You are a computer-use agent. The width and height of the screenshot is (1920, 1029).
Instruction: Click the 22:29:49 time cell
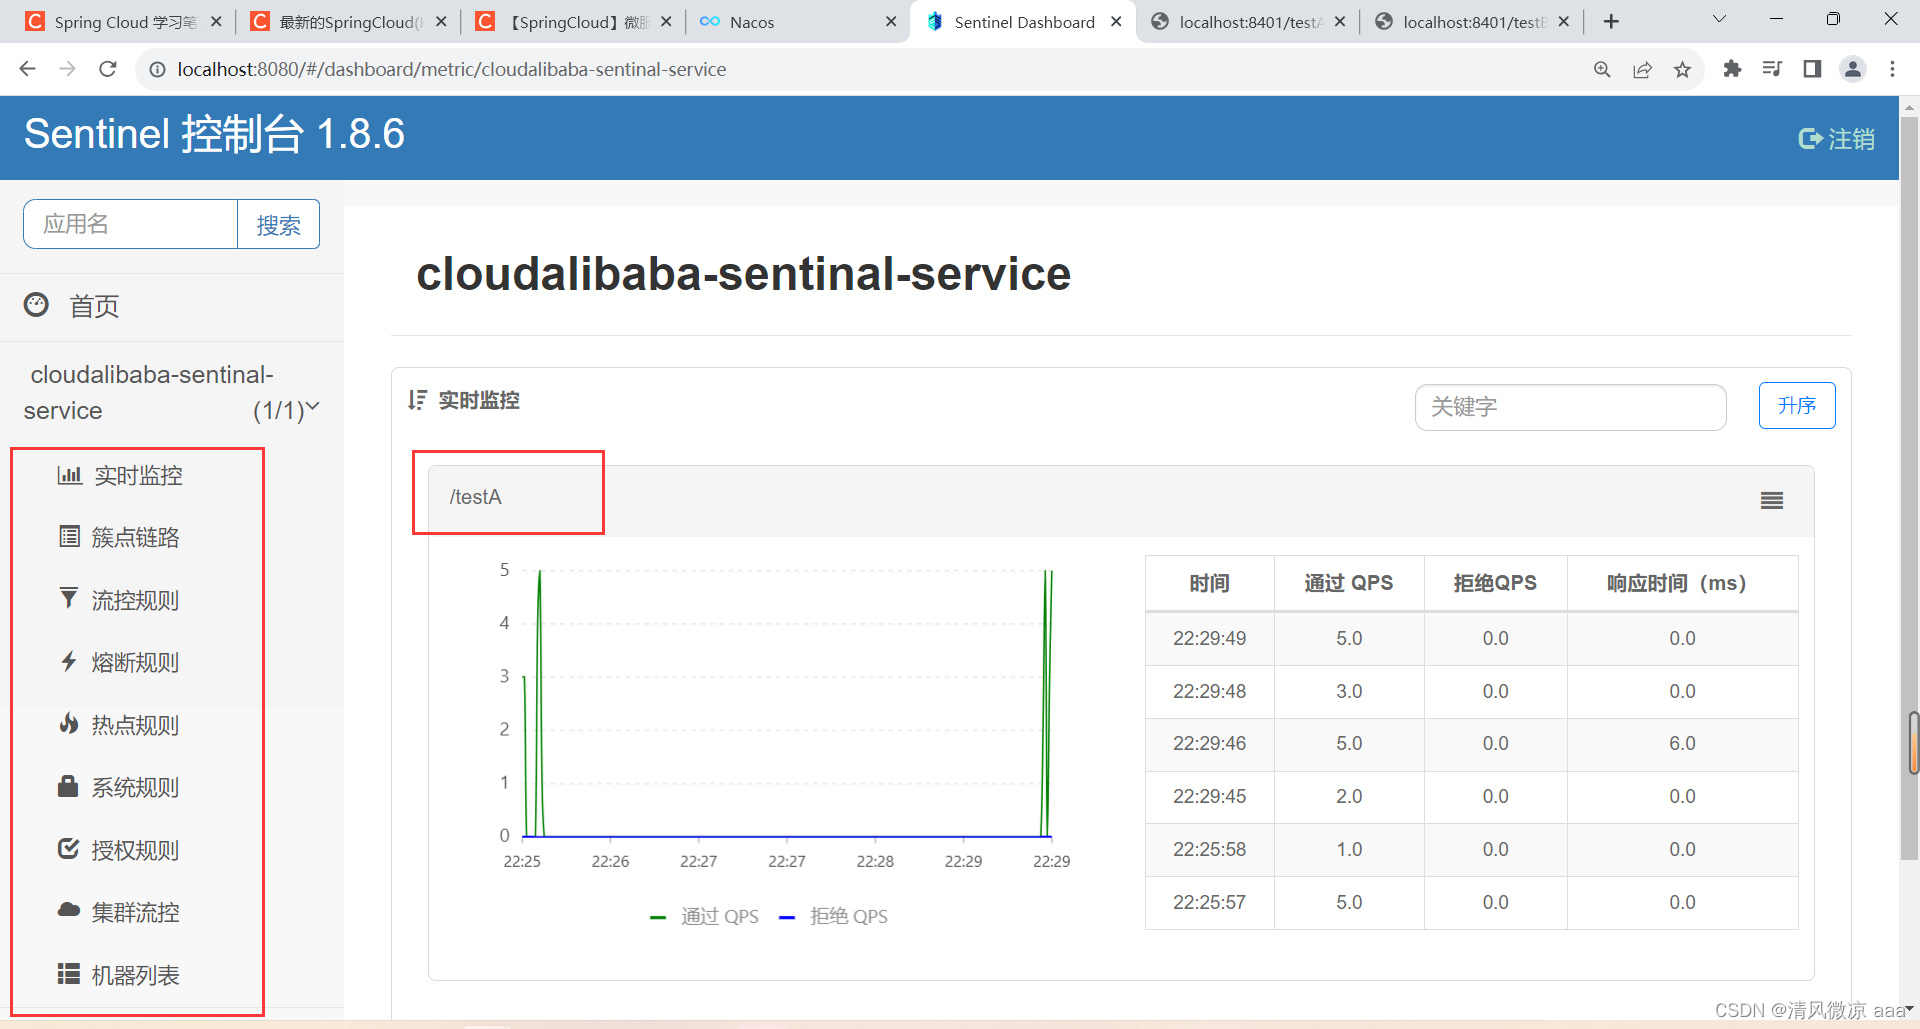[1209, 638]
